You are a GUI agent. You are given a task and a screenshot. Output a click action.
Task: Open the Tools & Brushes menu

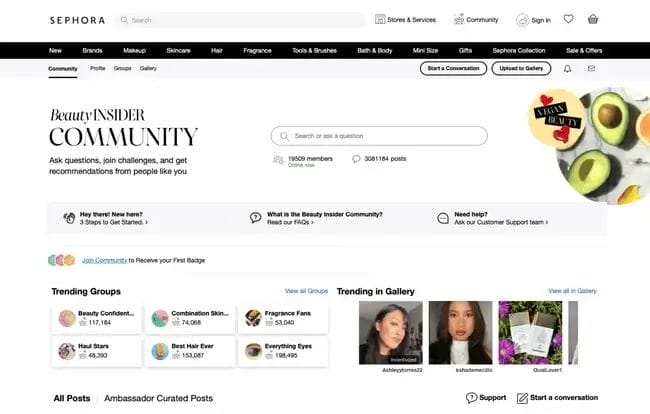[x=314, y=51]
